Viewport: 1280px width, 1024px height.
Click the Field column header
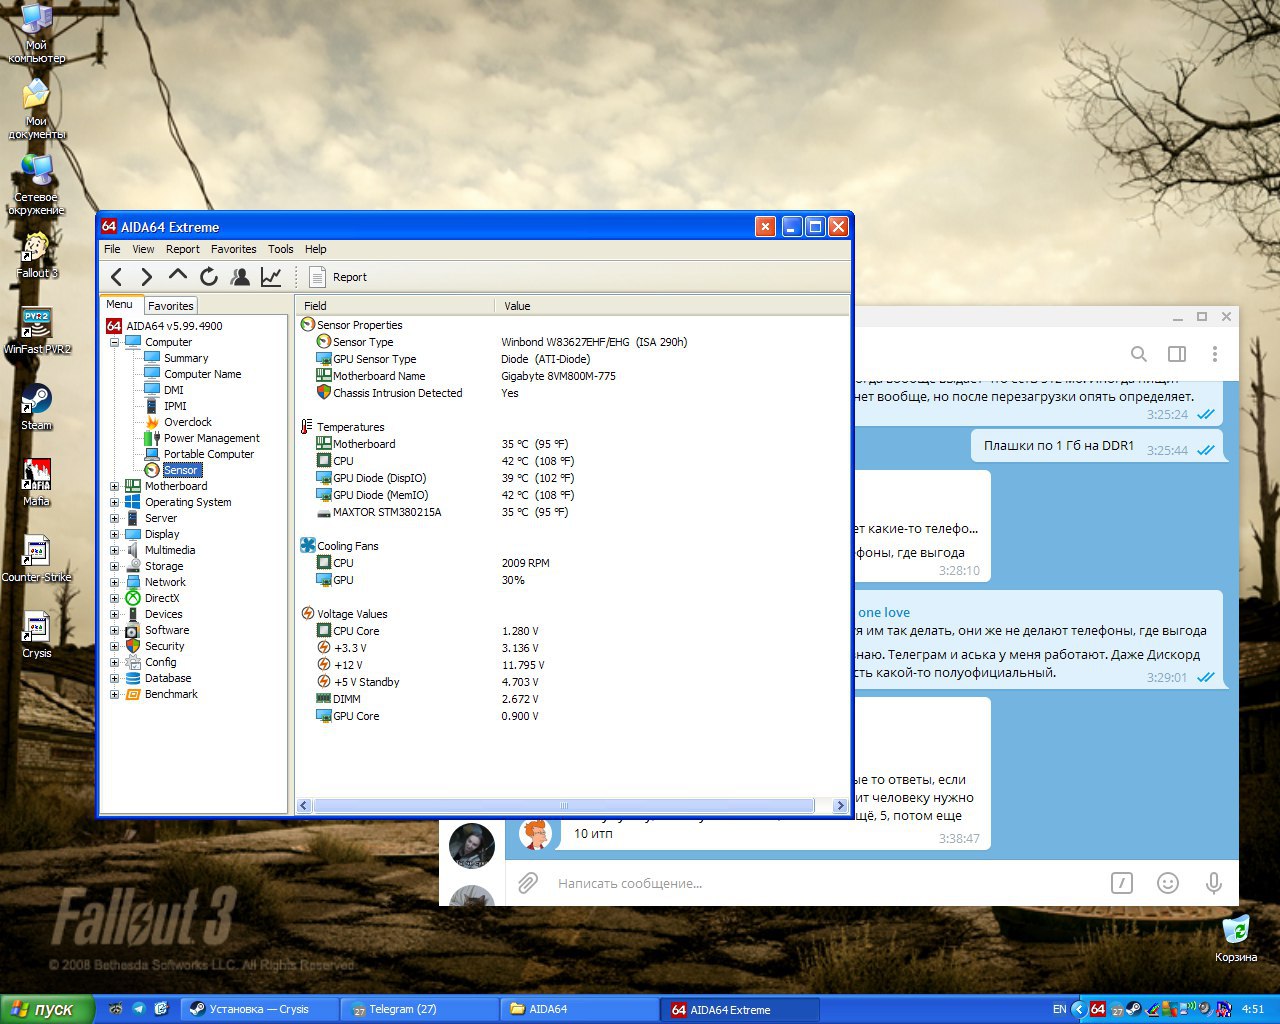[x=395, y=306]
